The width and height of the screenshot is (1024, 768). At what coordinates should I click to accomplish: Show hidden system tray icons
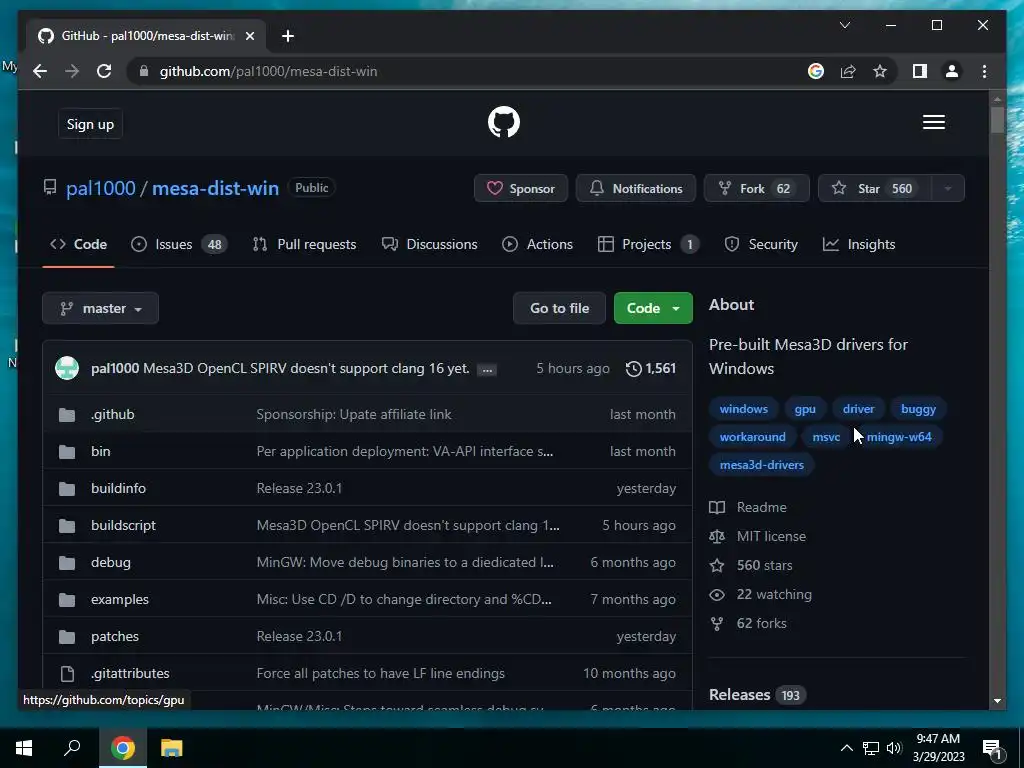click(x=846, y=748)
